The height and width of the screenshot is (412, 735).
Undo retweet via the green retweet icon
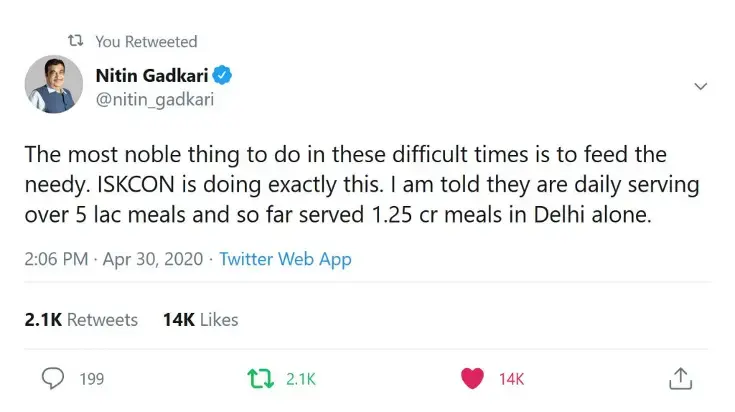(x=260, y=379)
